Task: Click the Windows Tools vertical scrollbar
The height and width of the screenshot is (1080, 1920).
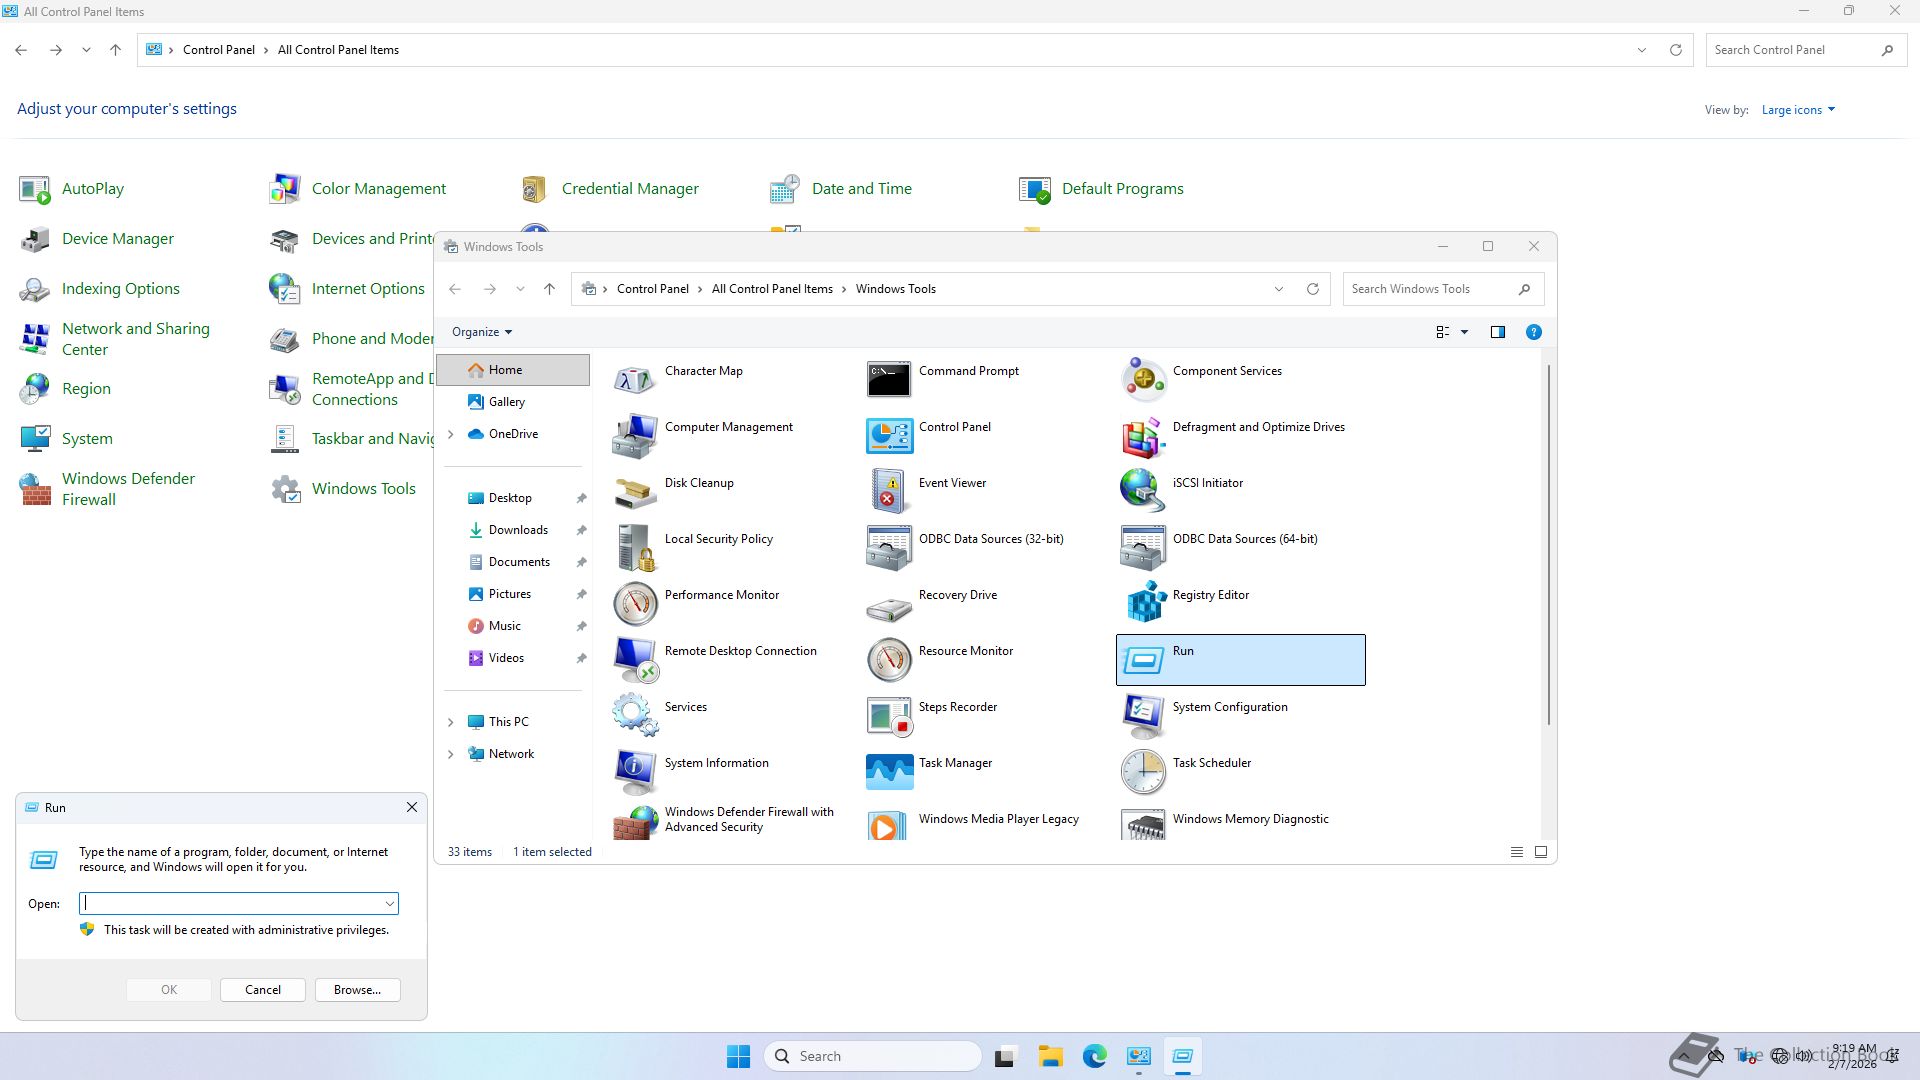Action: [1548, 545]
